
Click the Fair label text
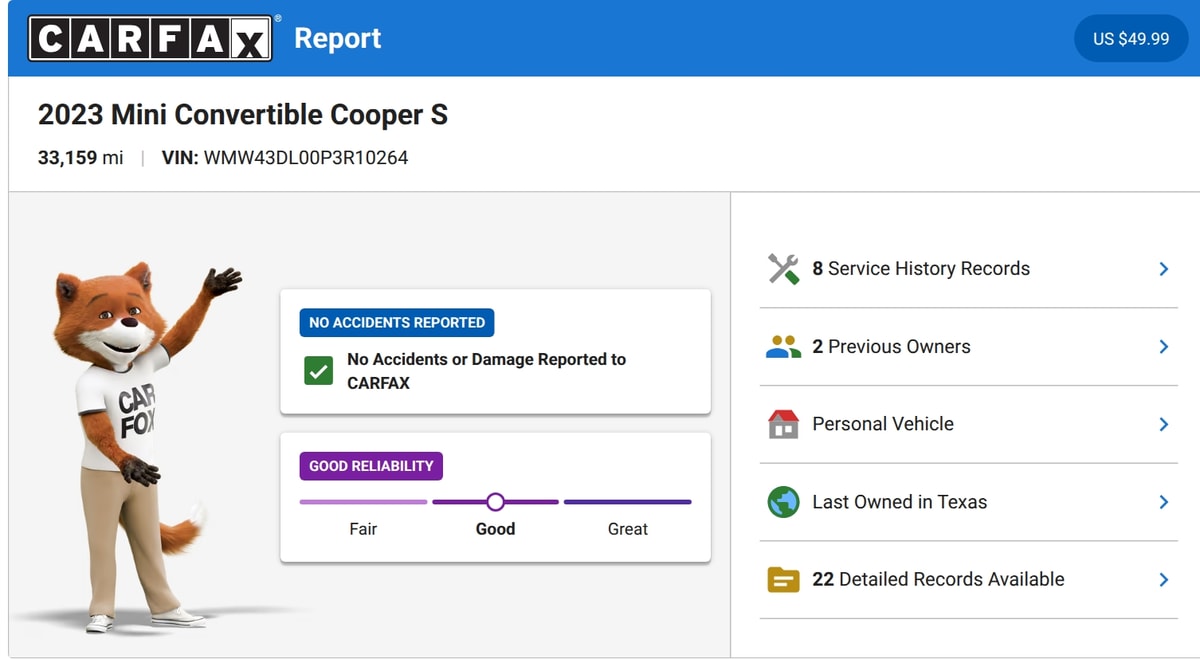point(363,529)
